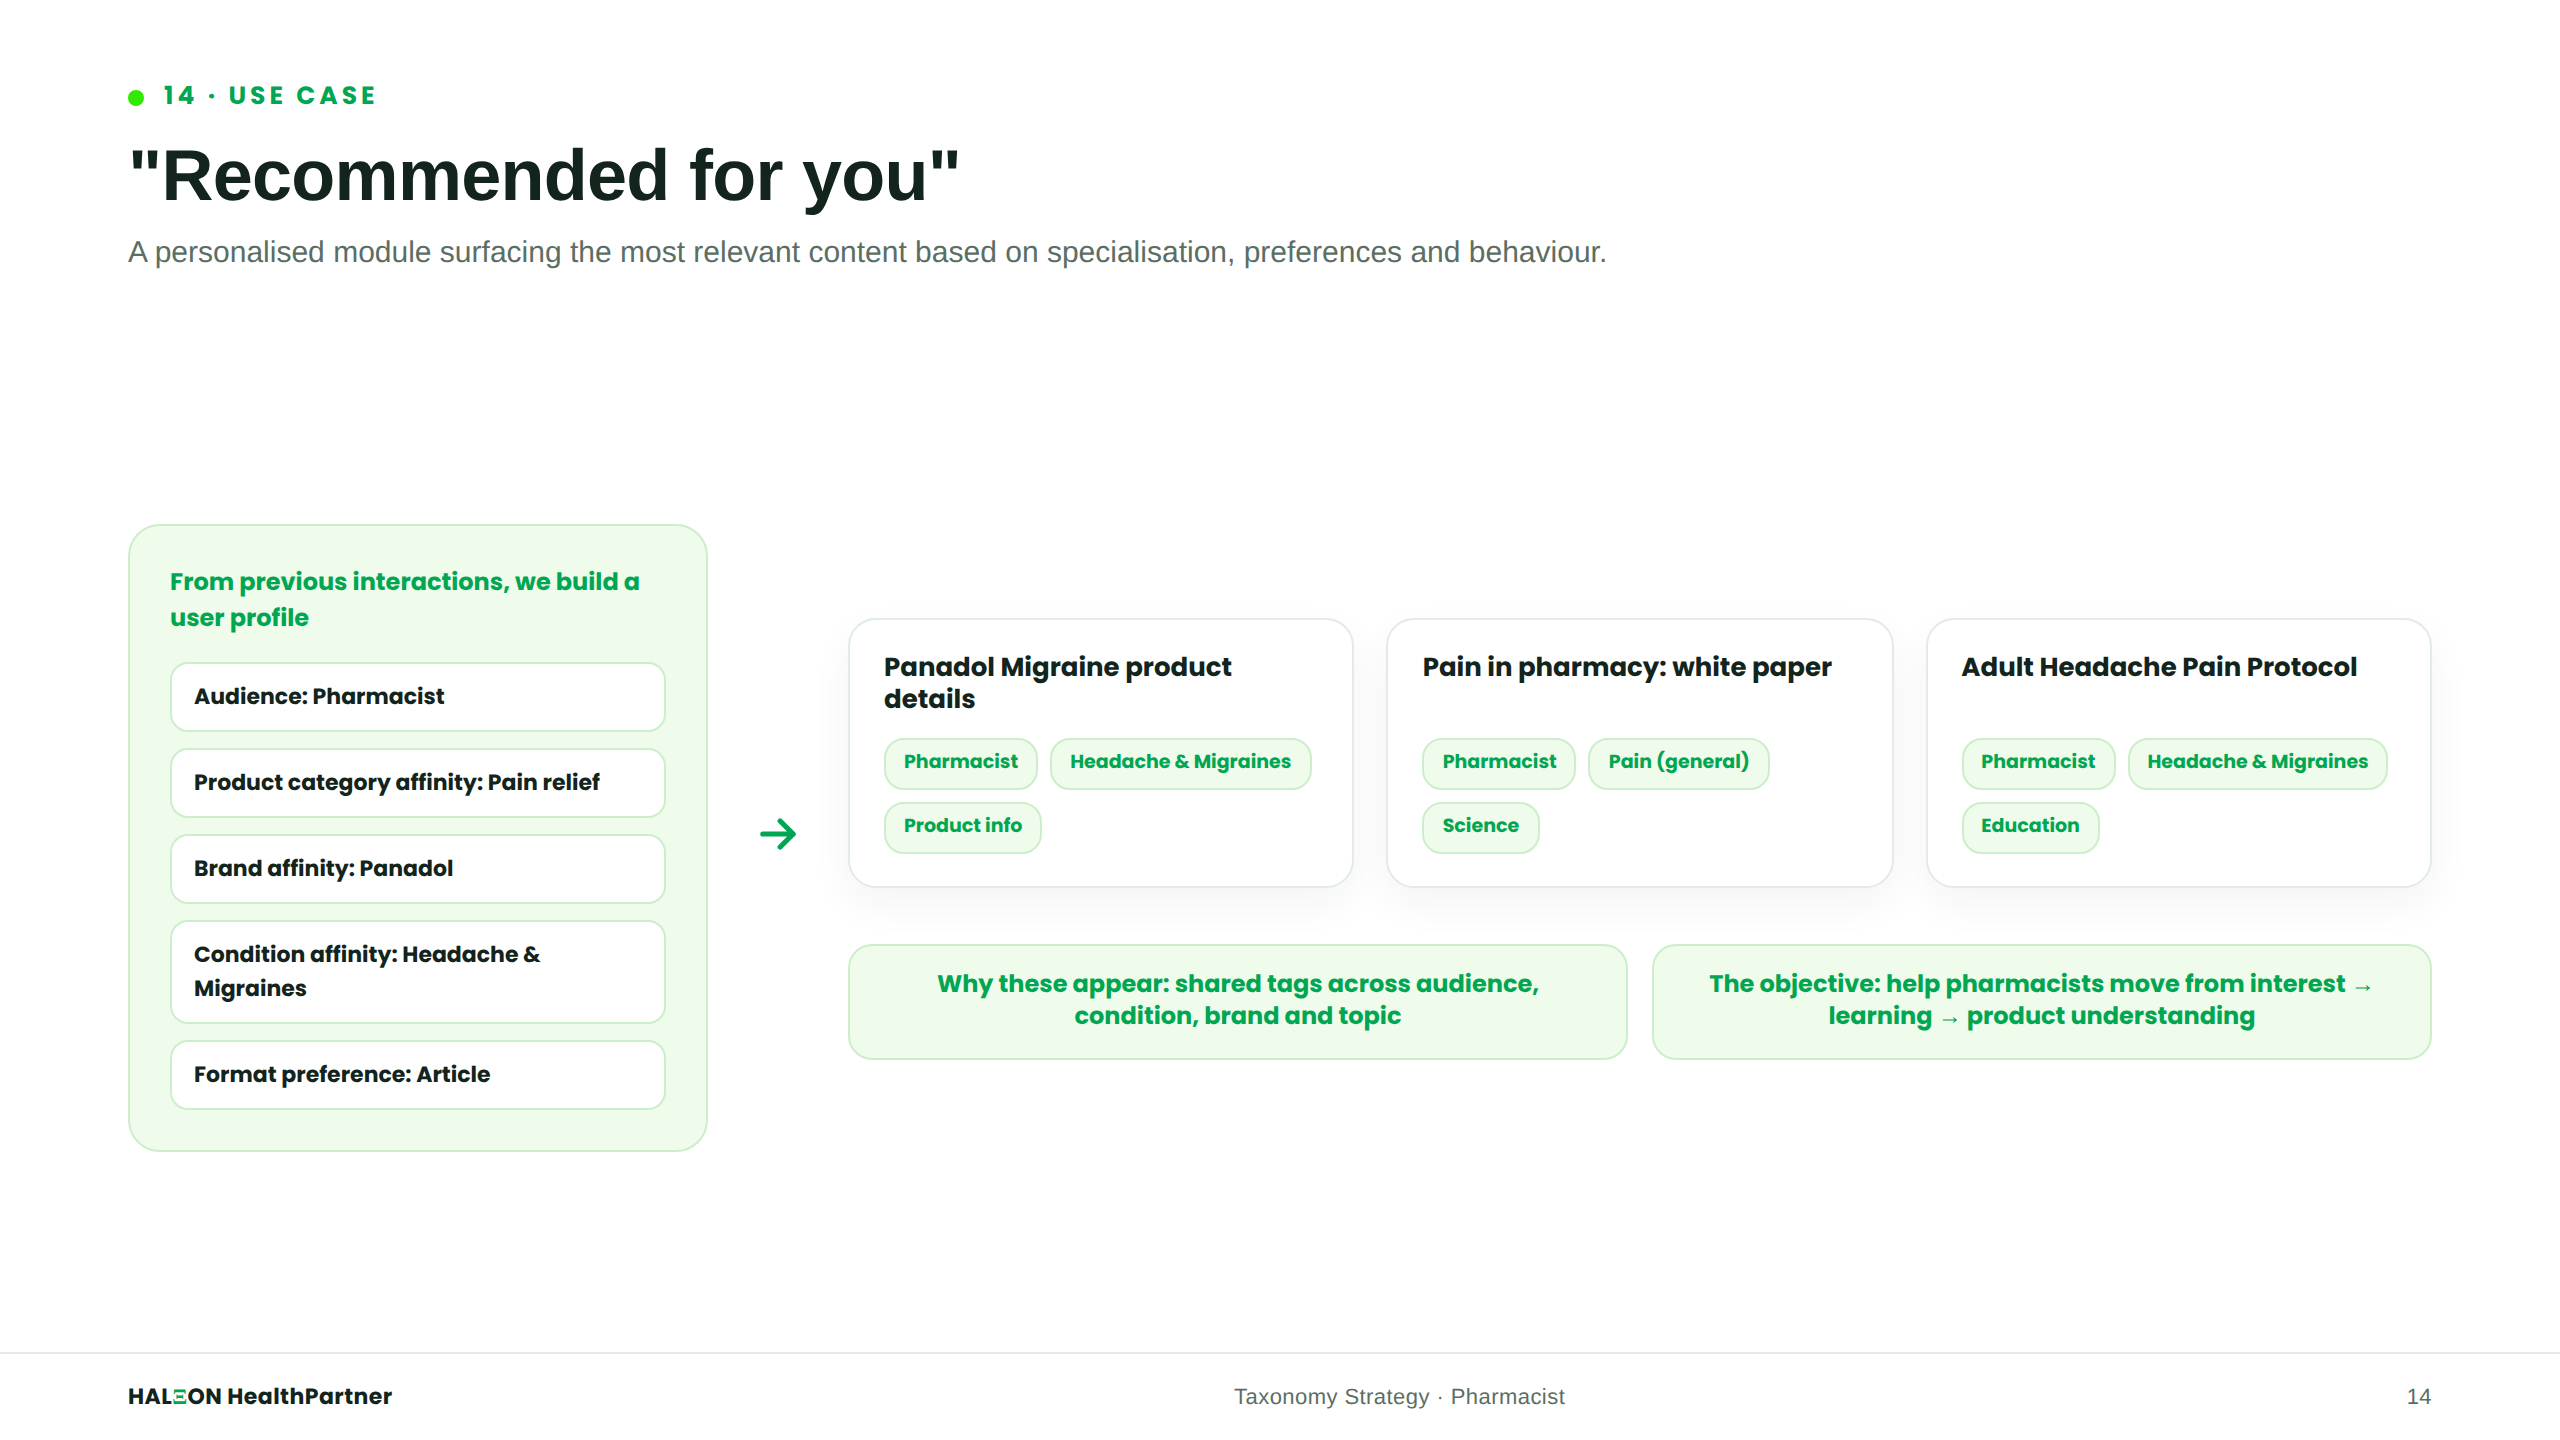The image size is (2560, 1440).
Task: Click the "Recommended for you" slide title
Action: 545,176
